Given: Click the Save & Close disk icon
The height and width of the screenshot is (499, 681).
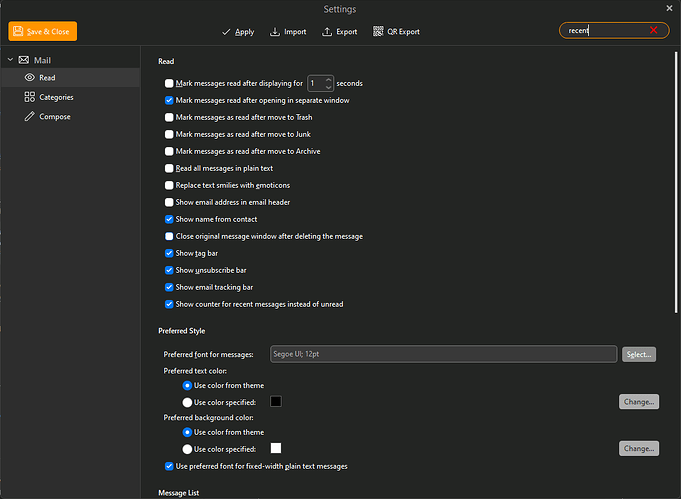Looking at the screenshot, I should pyautogui.click(x=18, y=31).
